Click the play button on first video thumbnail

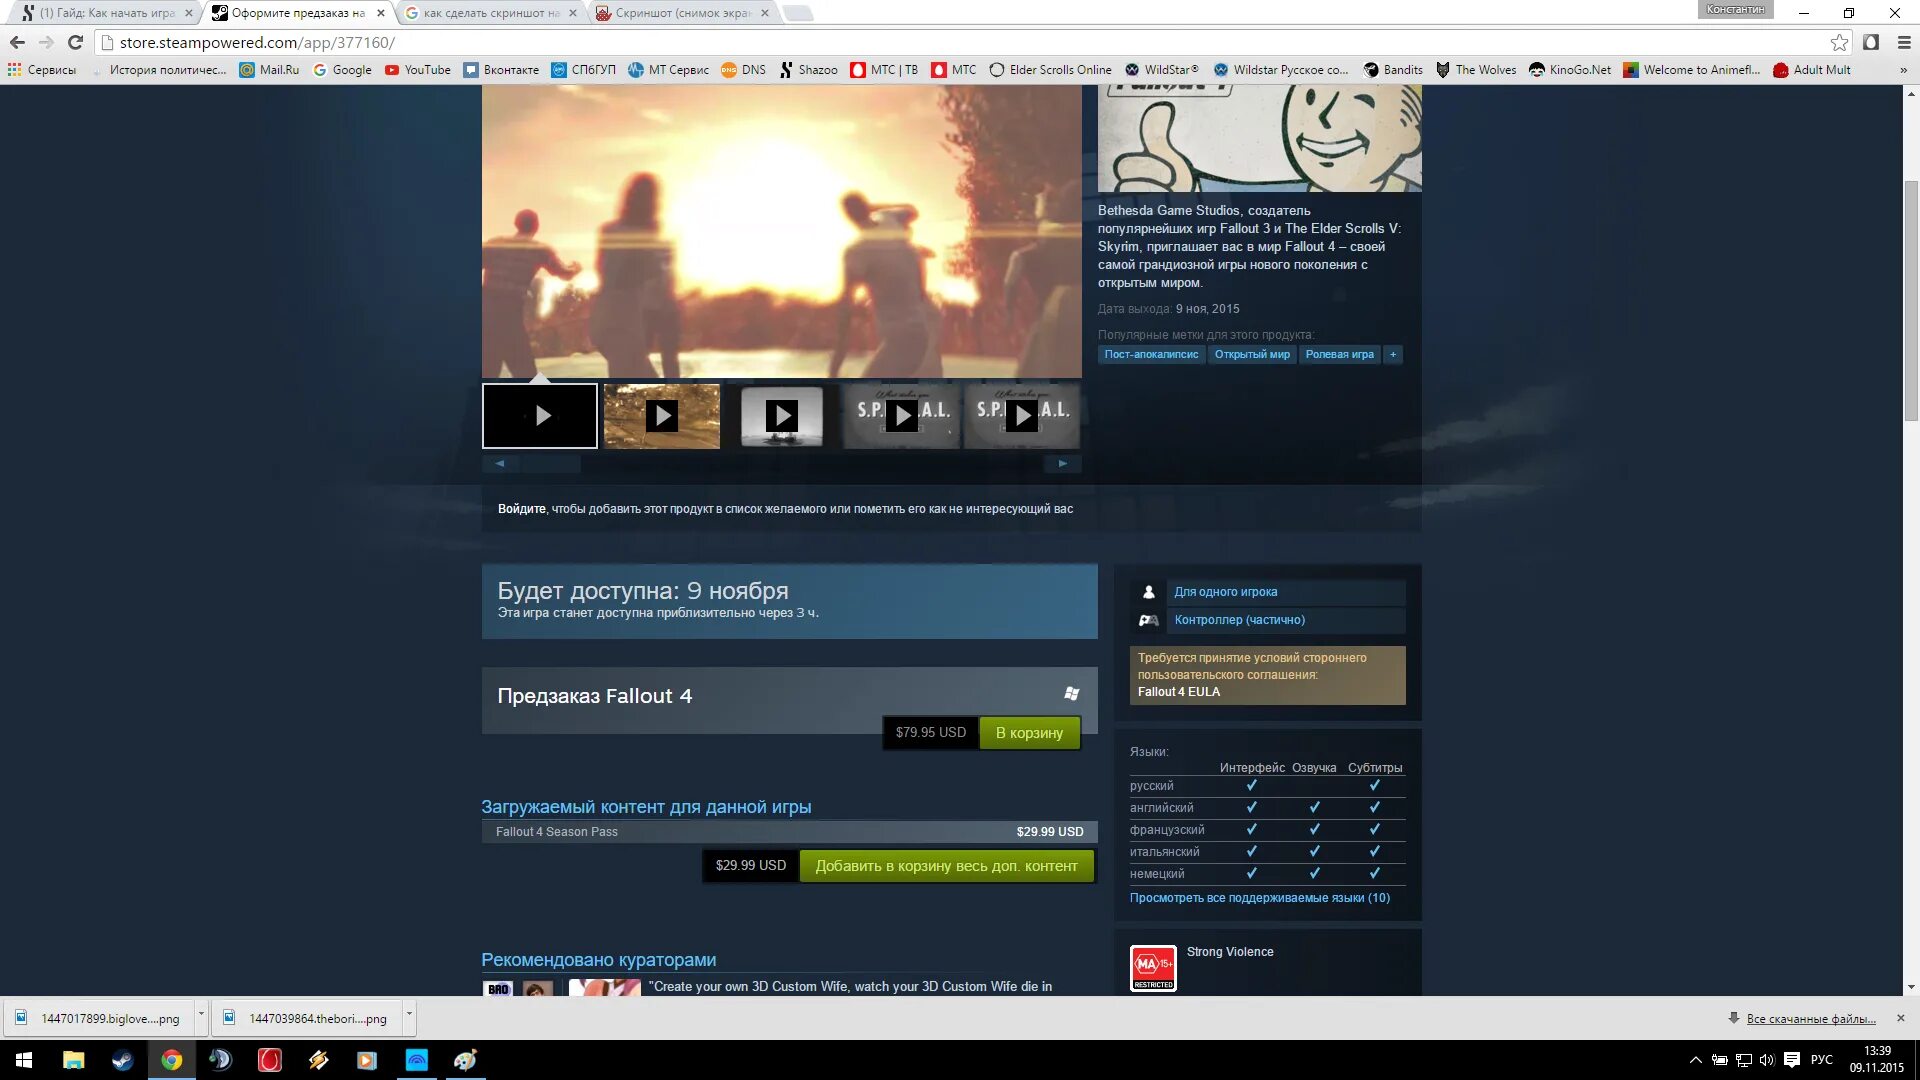point(541,415)
